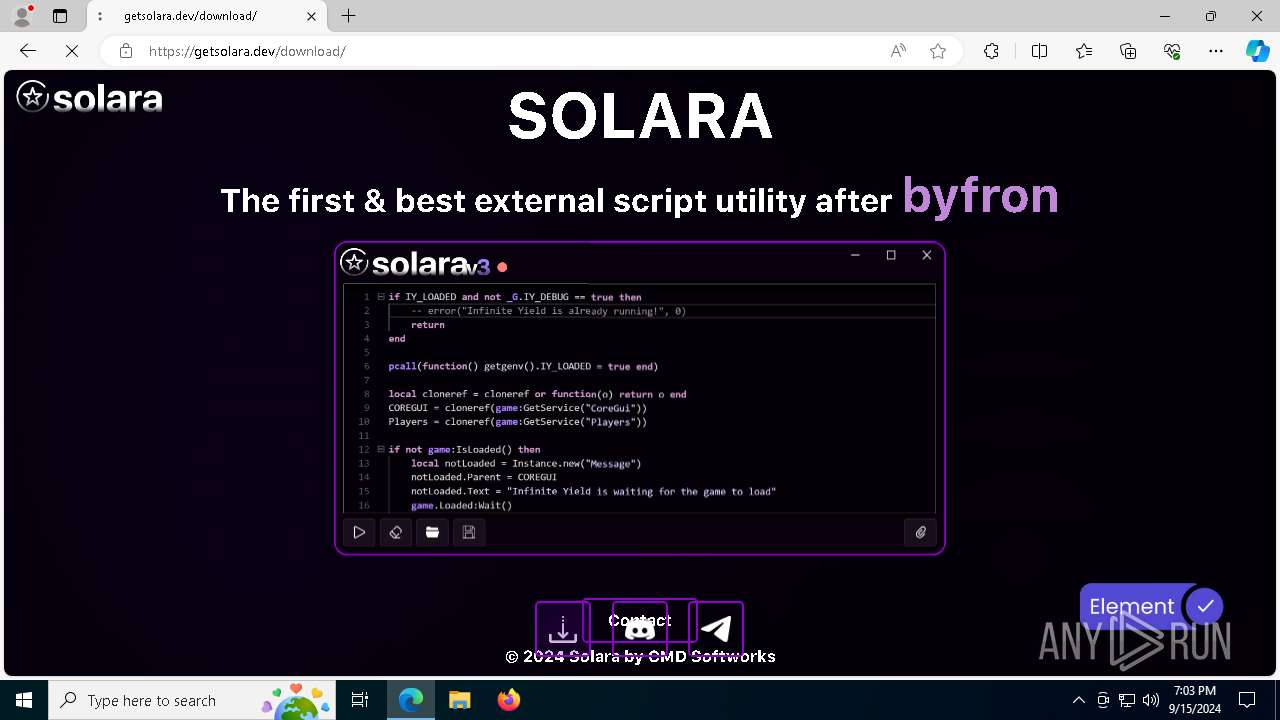Click the Microsoft Edge taskbar icon
This screenshot has width=1280, height=720.
point(411,700)
